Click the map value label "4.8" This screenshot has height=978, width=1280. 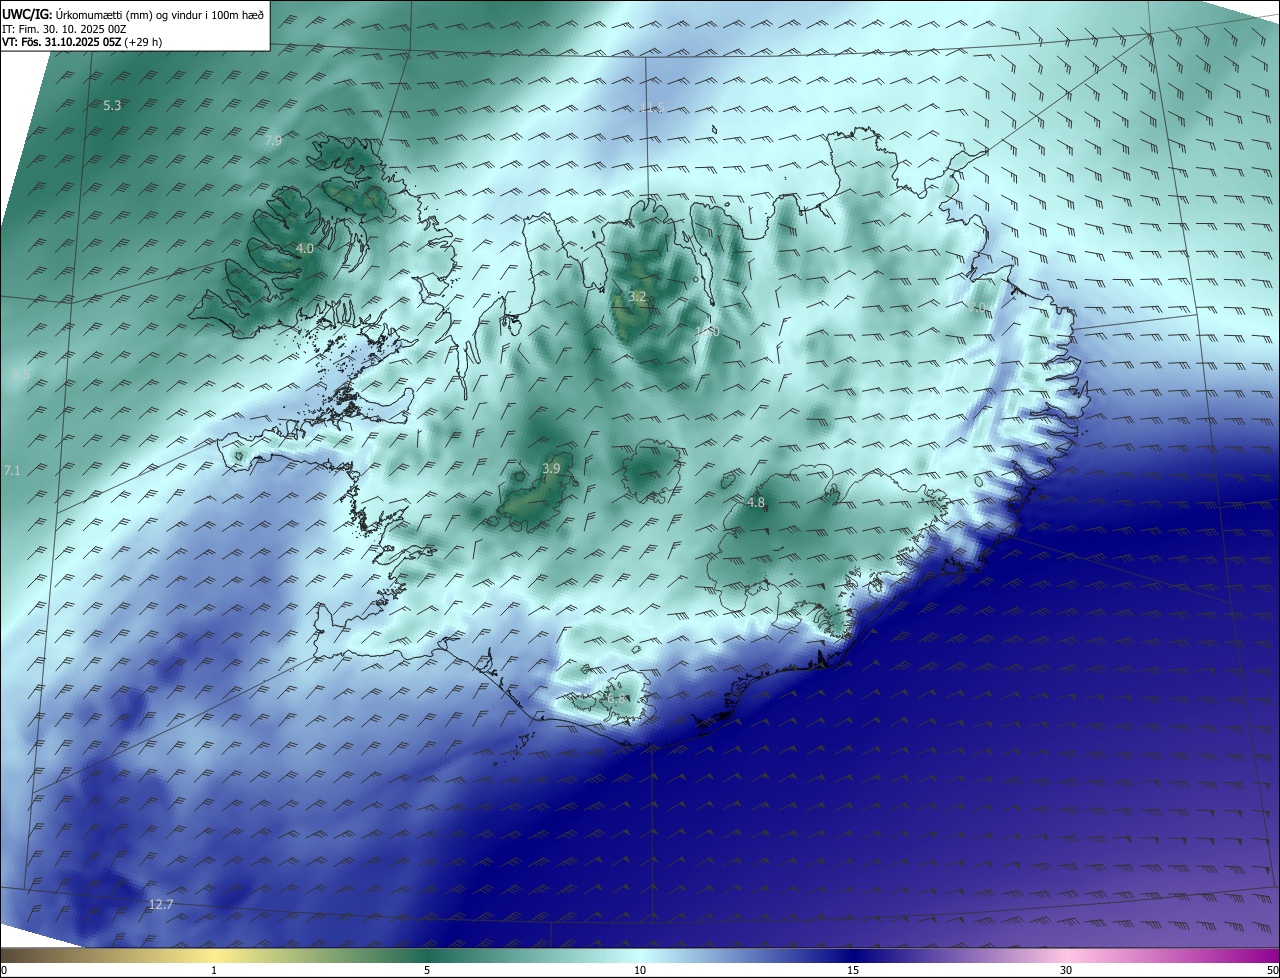[x=756, y=502]
